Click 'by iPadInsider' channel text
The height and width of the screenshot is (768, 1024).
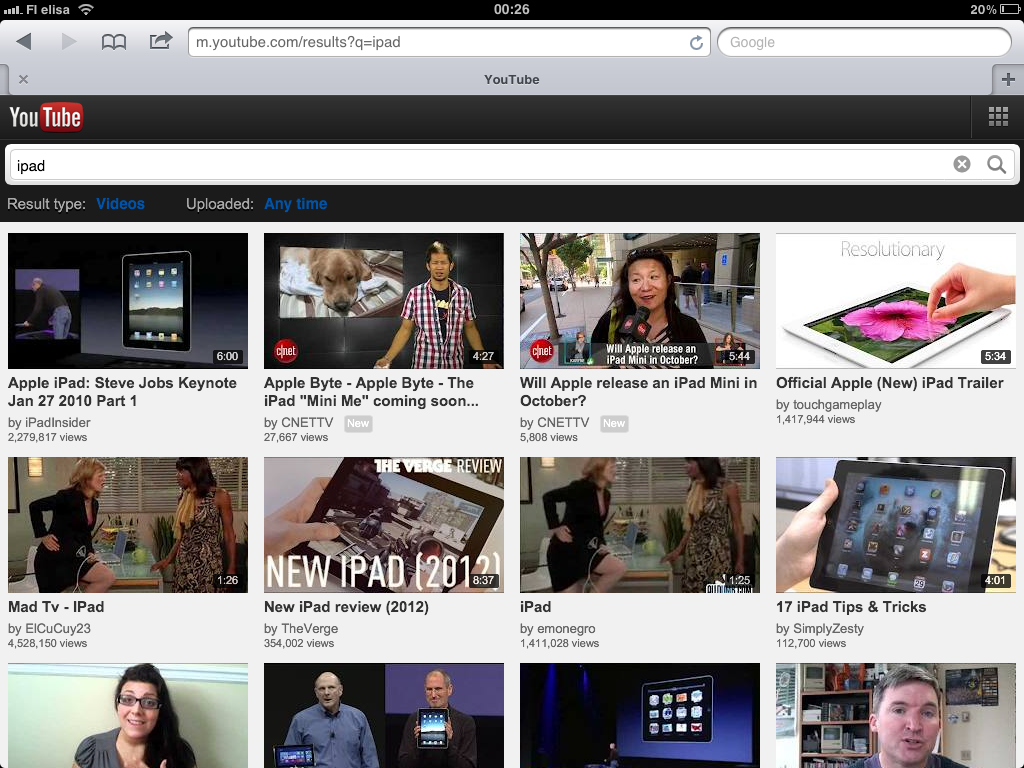[x=49, y=423]
